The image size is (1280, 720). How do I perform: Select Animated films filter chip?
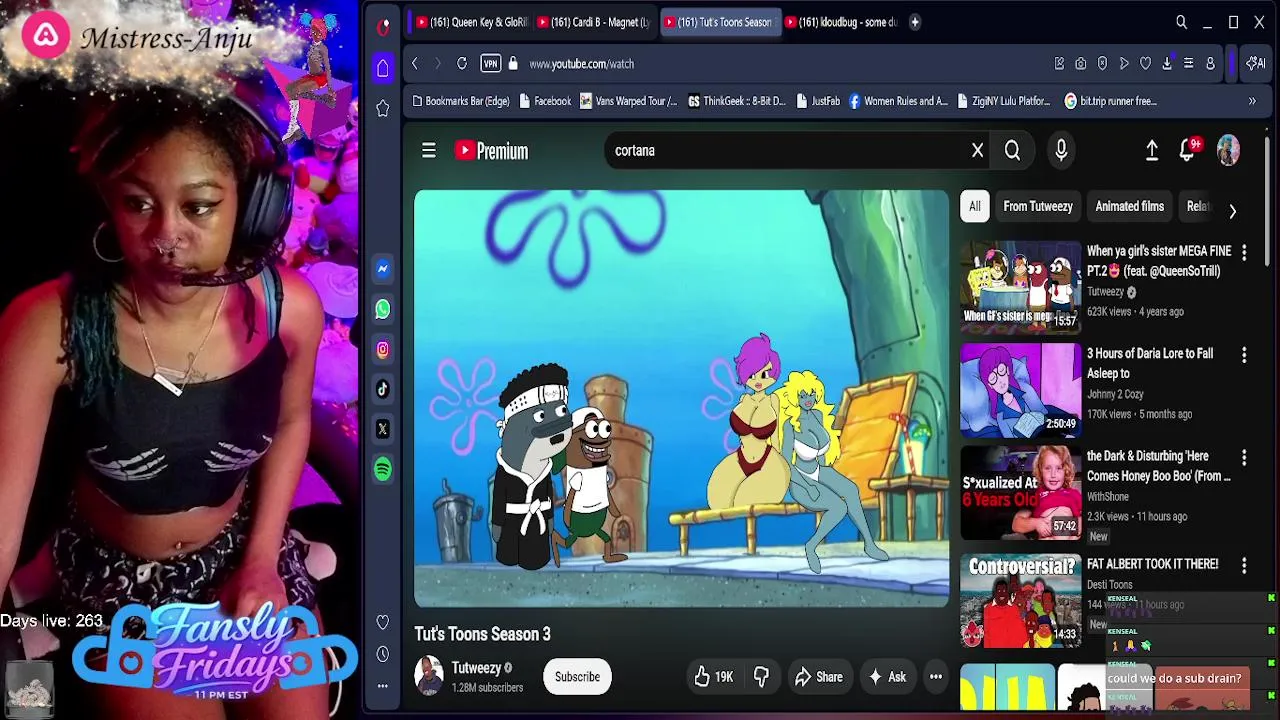1130,207
